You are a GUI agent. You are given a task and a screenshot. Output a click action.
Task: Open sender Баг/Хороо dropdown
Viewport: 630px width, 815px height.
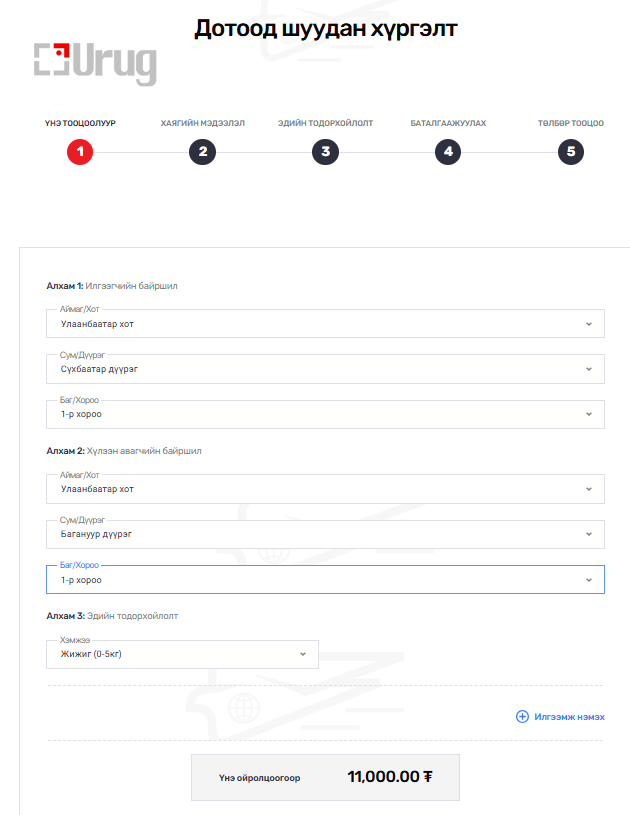tap(325, 415)
